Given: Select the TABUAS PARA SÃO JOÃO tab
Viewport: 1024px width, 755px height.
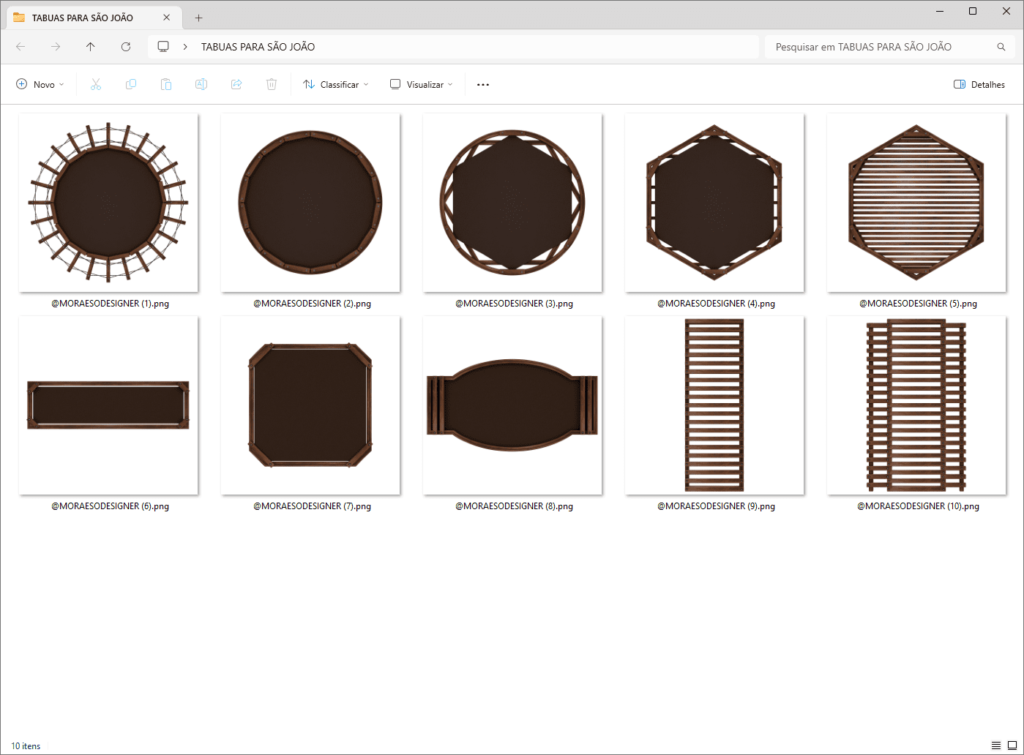Looking at the screenshot, I should click(82, 18).
